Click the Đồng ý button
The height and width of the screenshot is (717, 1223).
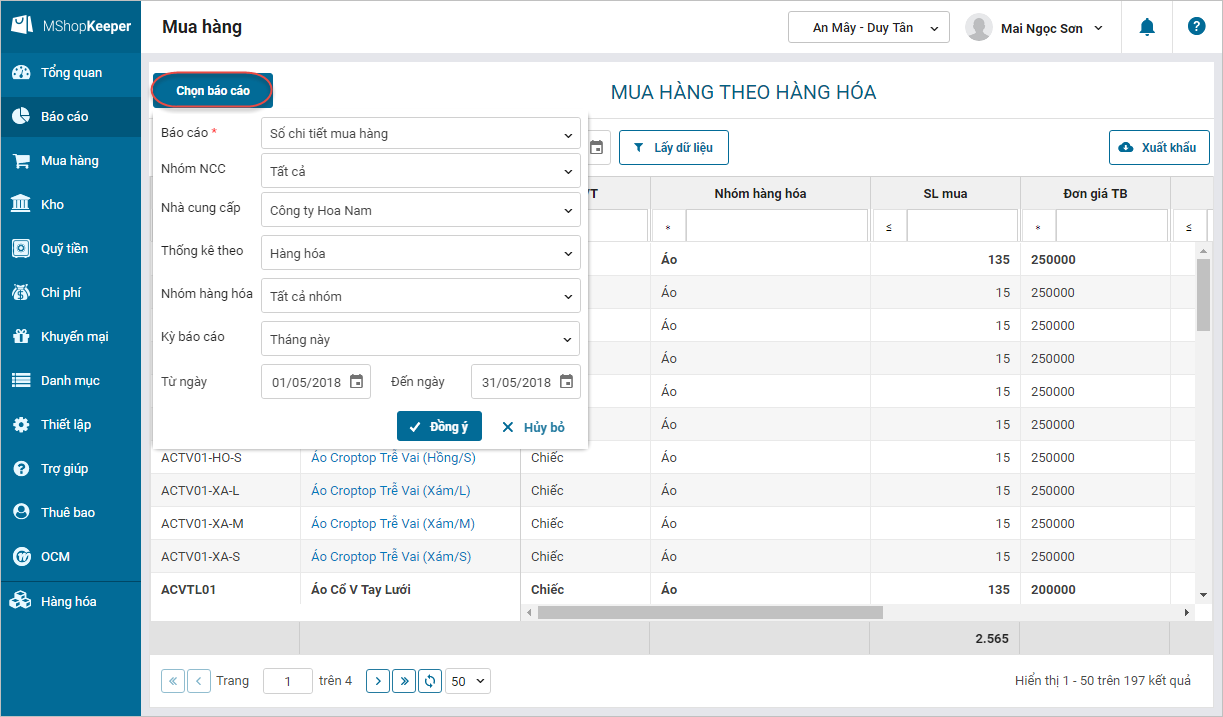pos(439,427)
